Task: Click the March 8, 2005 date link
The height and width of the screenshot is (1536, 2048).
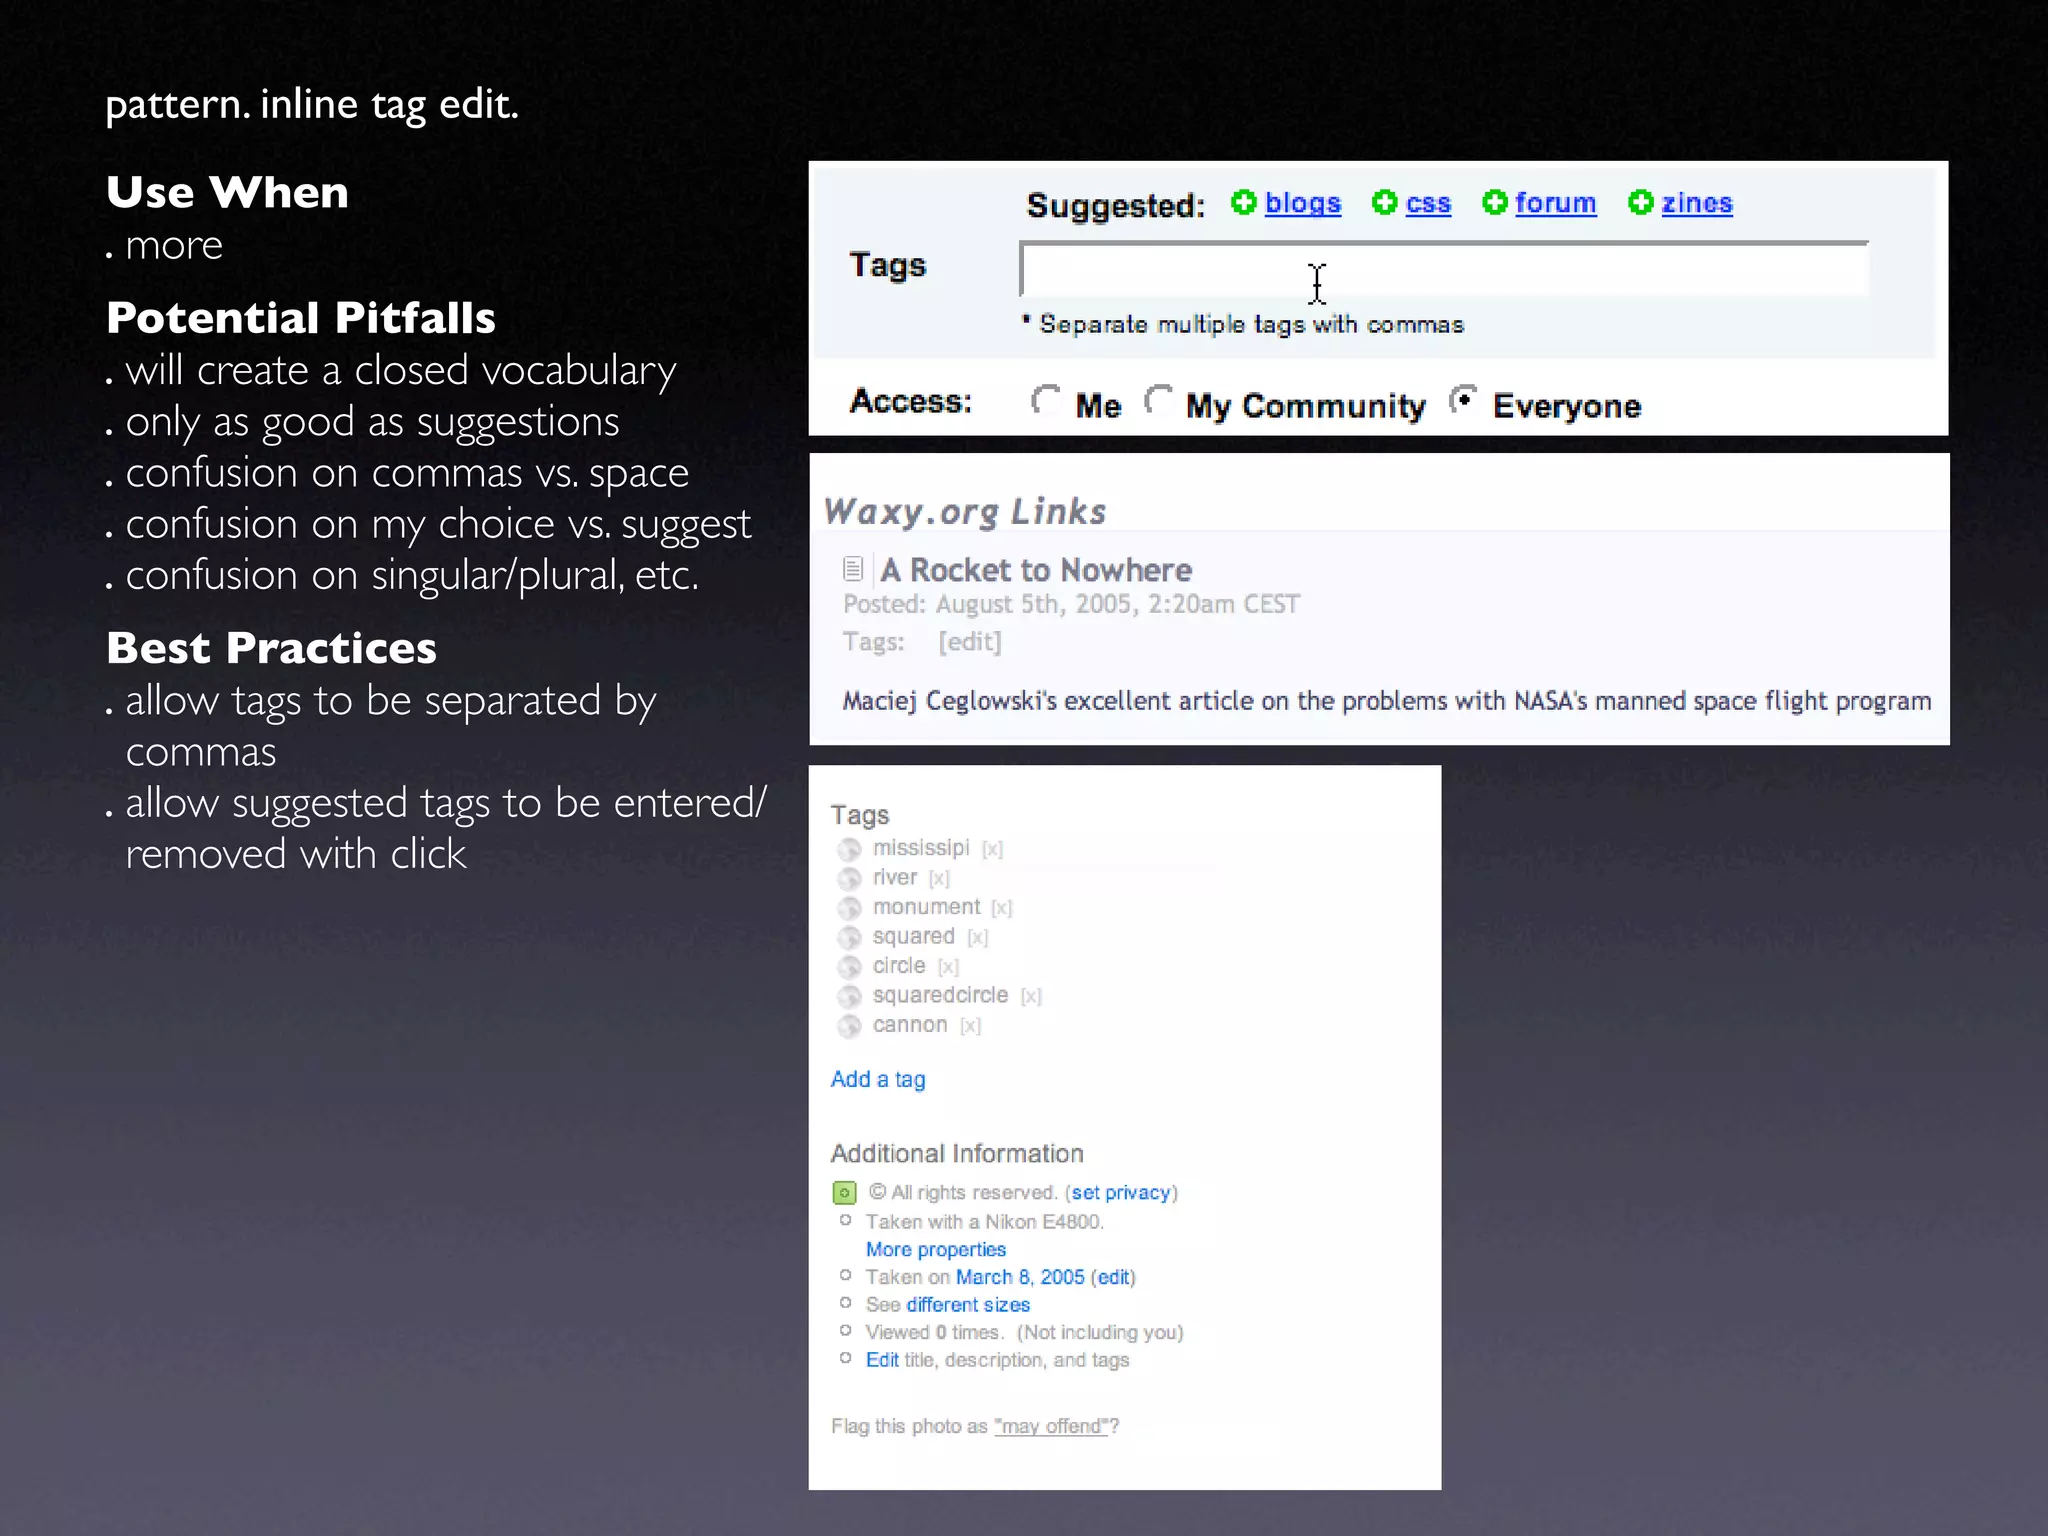Action: tap(1020, 1277)
